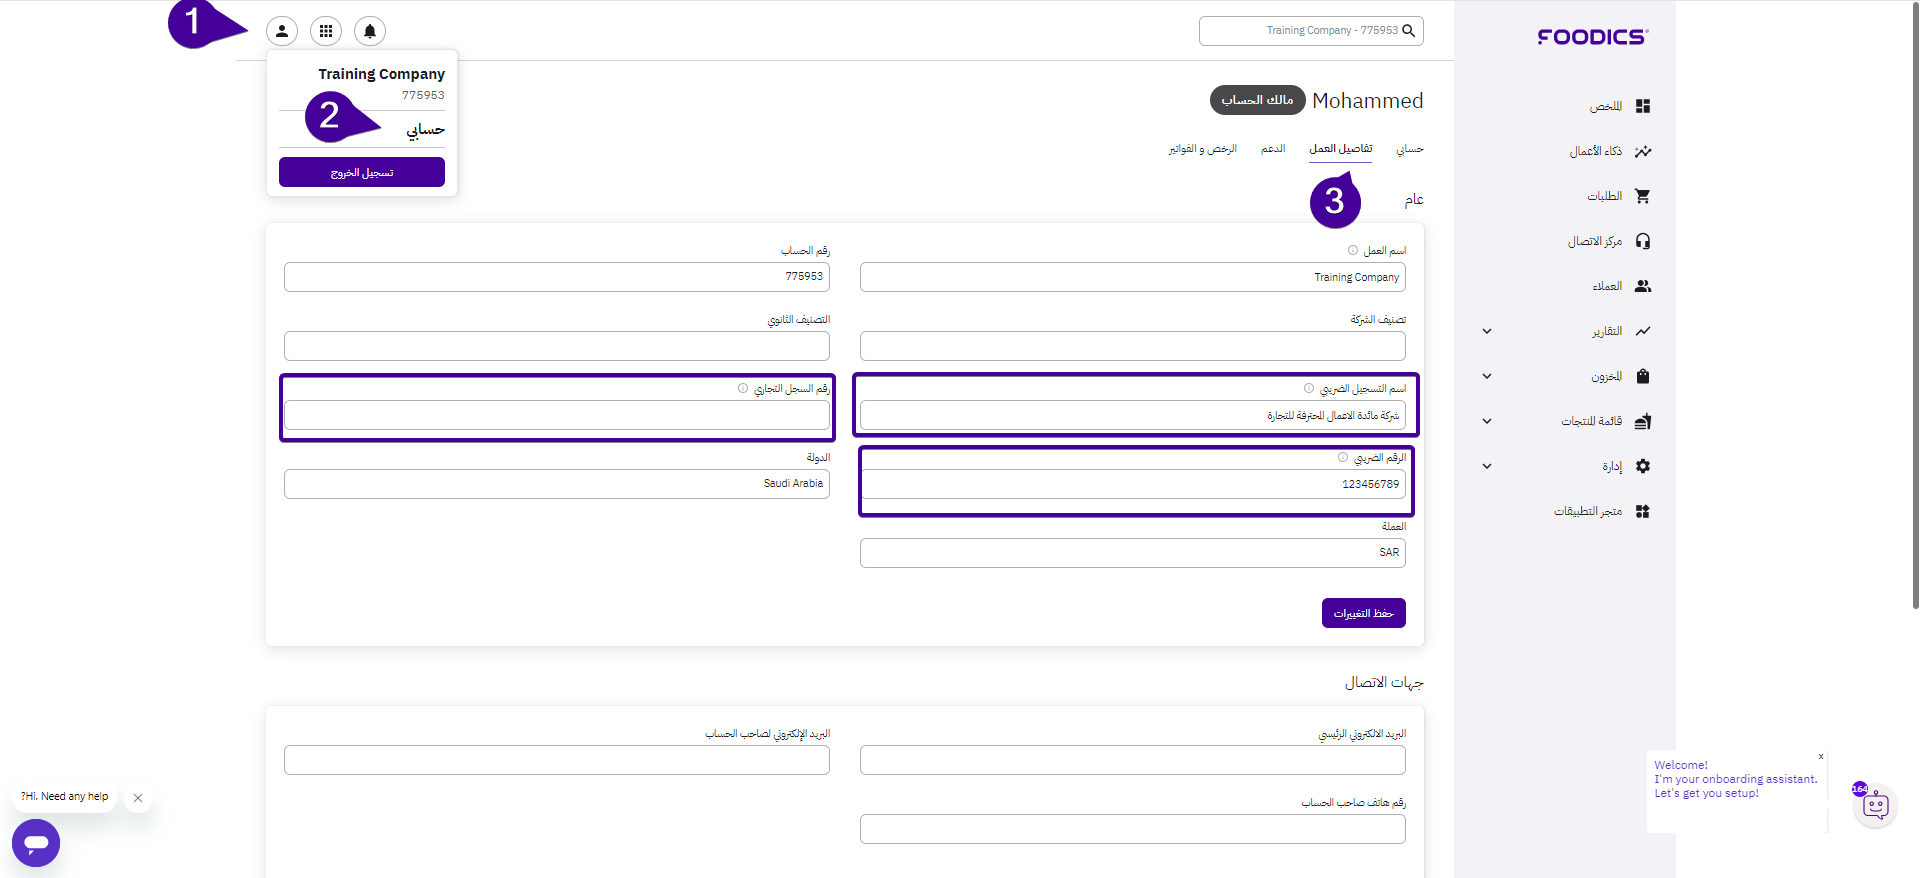This screenshot has width=1920, height=878.
Task: Click the notifications bell icon
Action: 370,31
